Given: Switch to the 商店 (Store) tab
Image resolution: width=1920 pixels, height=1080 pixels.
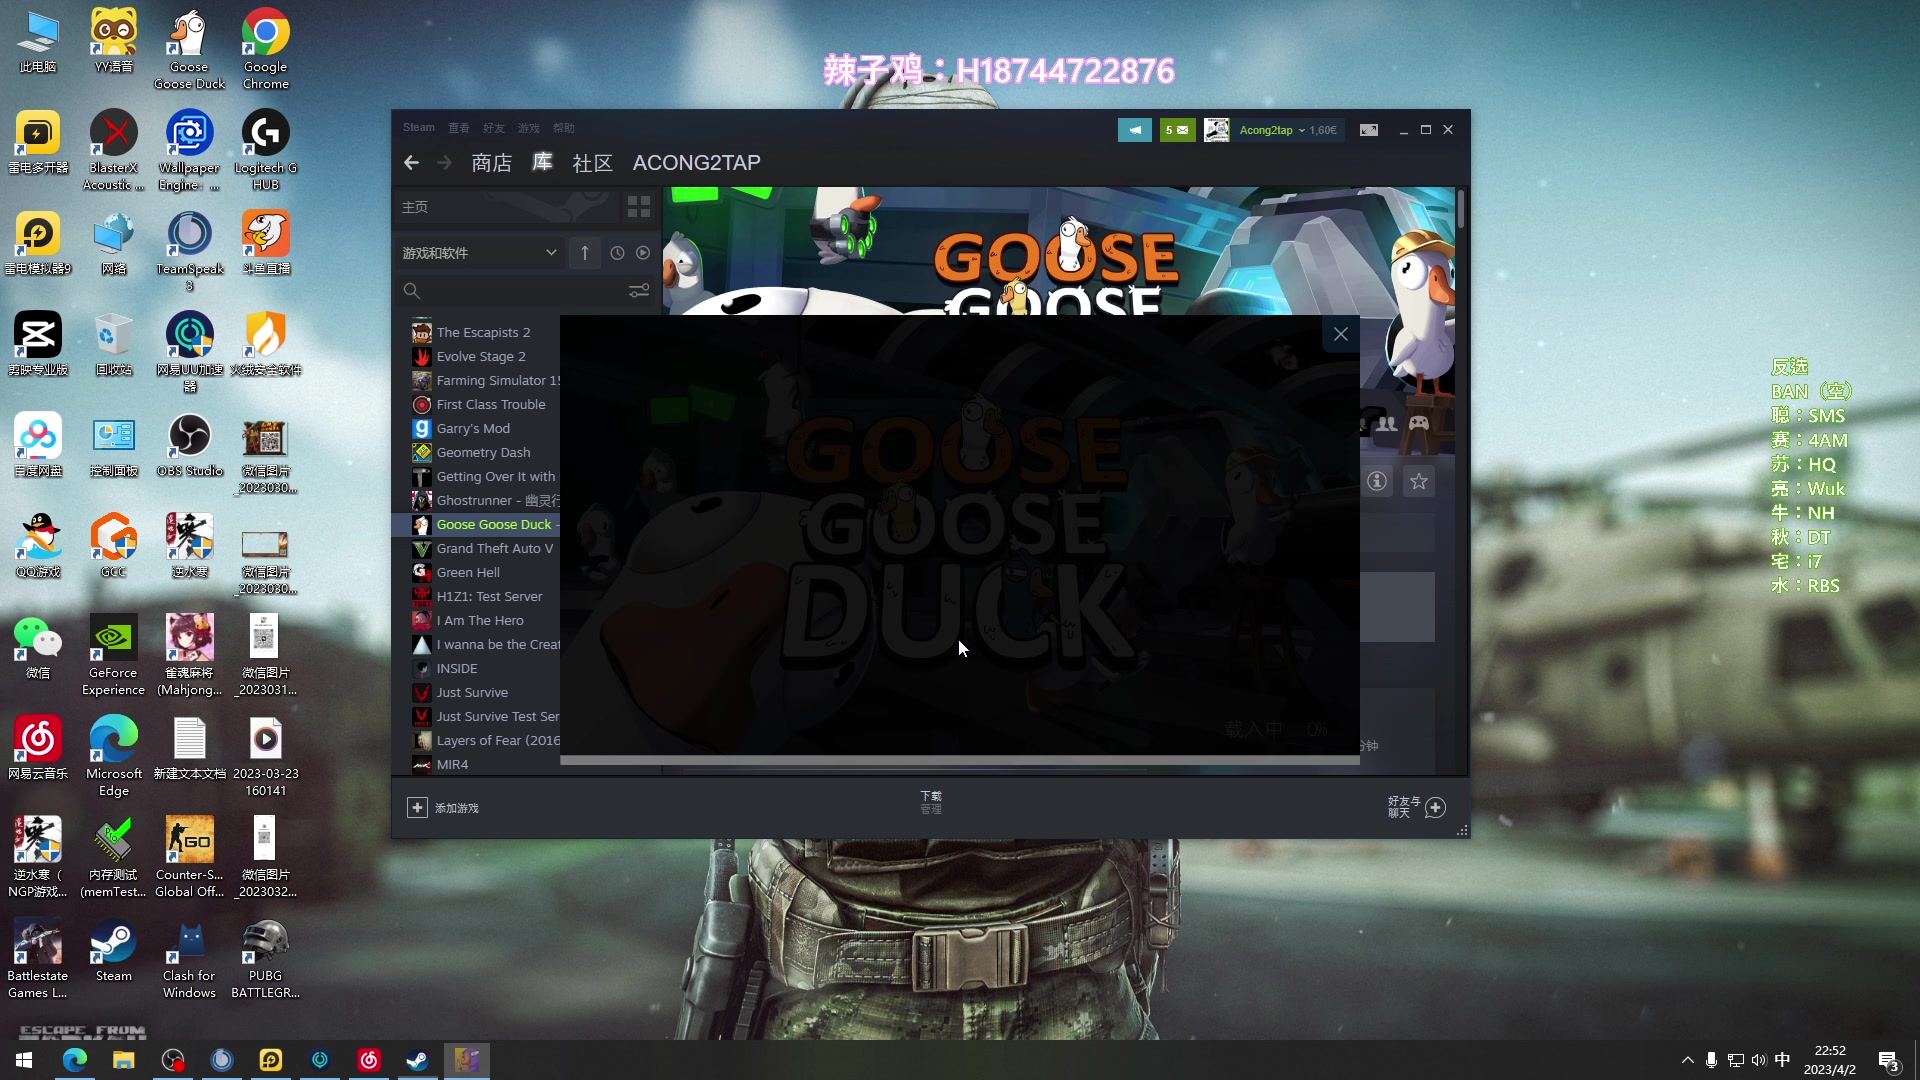Looking at the screenshot, I should tap(492, 163).
